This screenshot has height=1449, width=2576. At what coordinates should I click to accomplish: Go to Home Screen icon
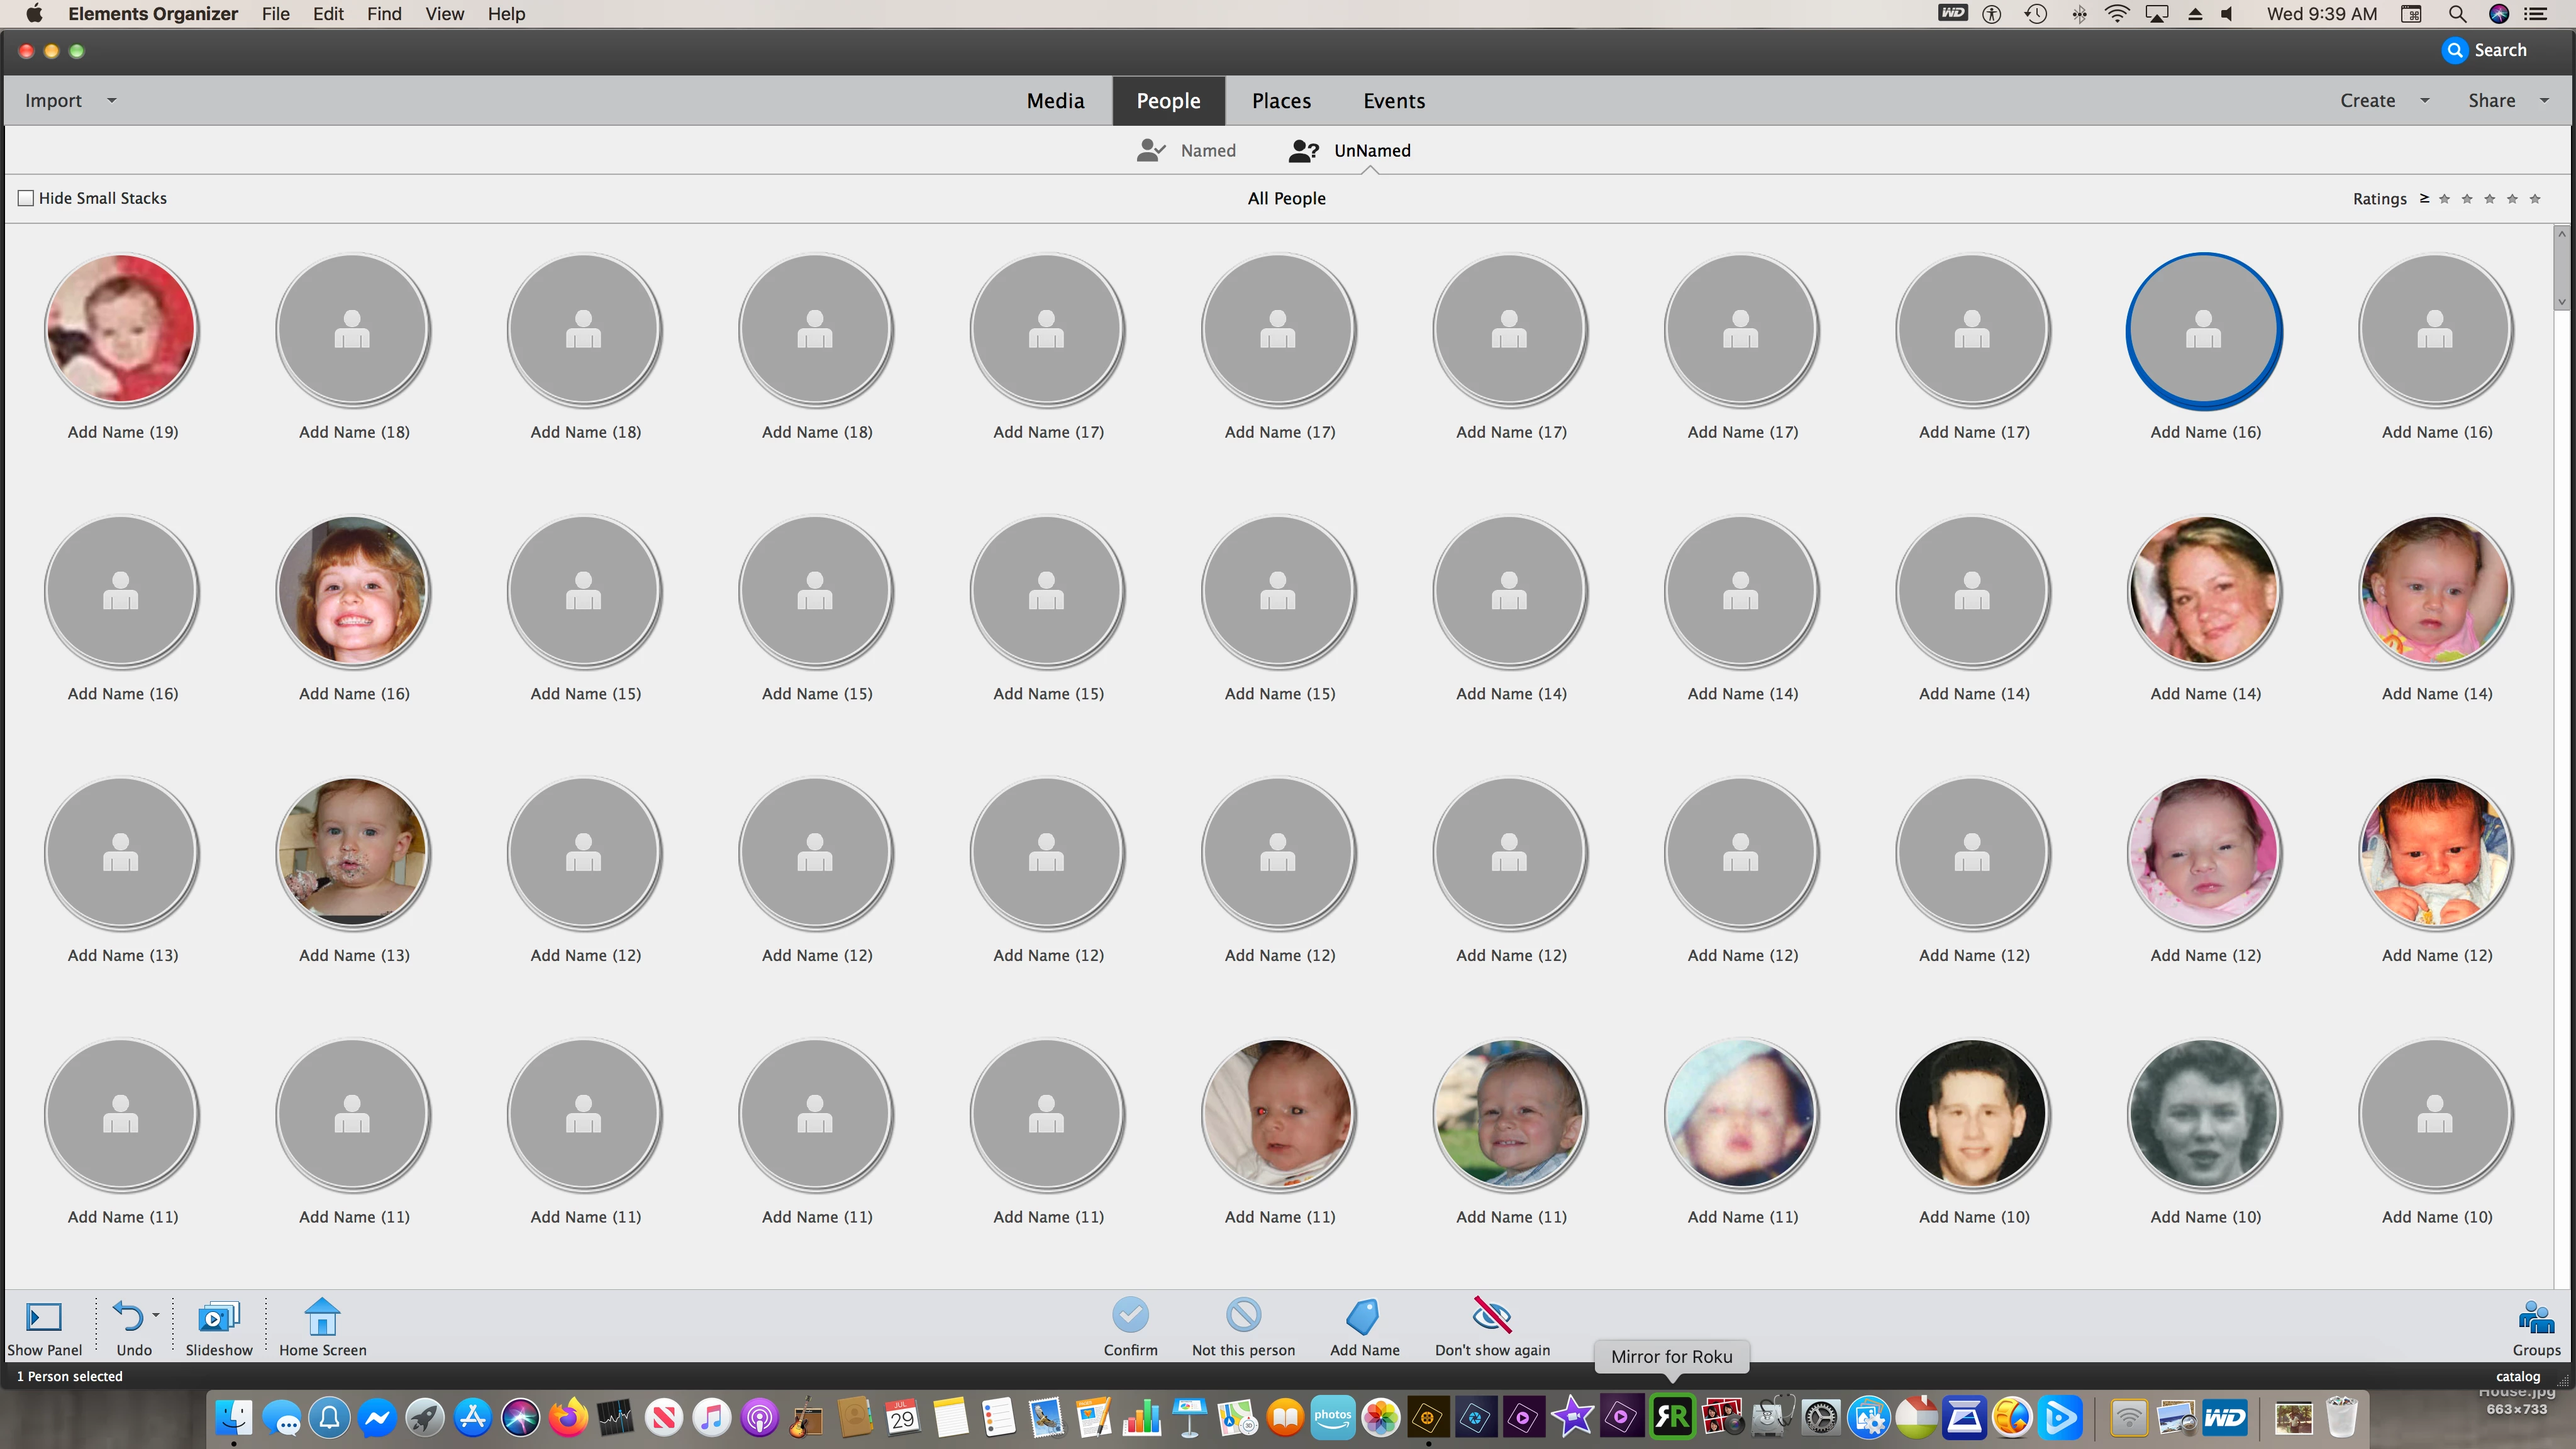322,1317
